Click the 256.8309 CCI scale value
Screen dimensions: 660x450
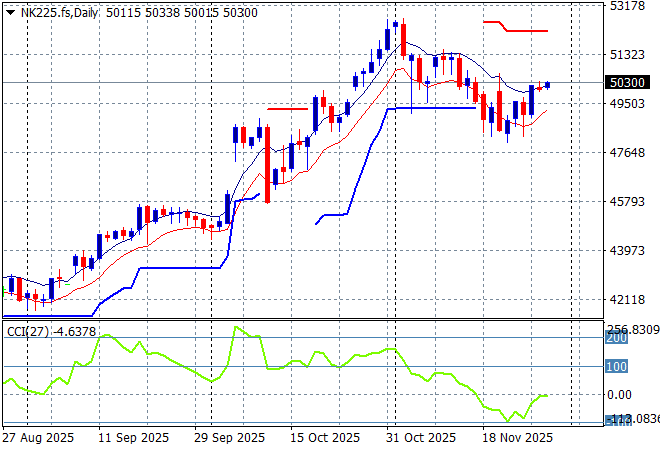[632, 329]
